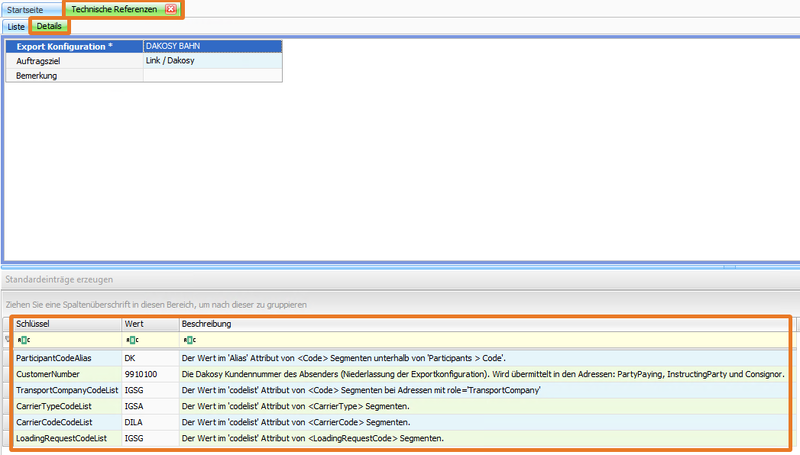Click the CustomerNumber description about Dakosy Kundennummer

[483, 374]
